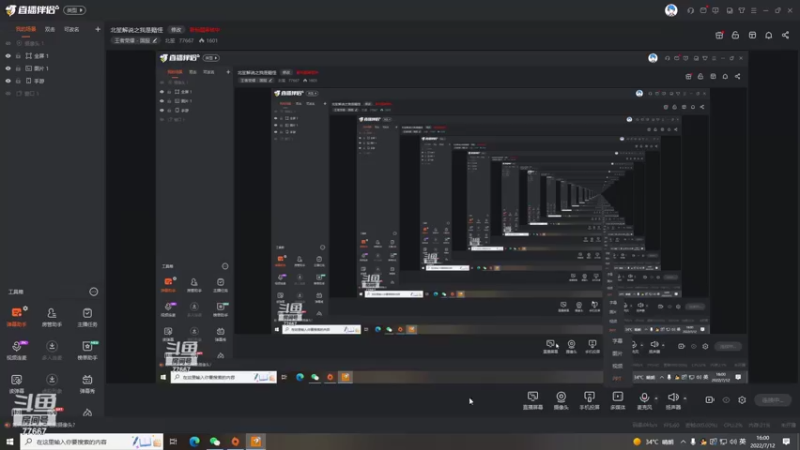Open Microsoft Edge from taskbar
The width and height of the screenshot is (800, 450).
click(x=194, y=441)
